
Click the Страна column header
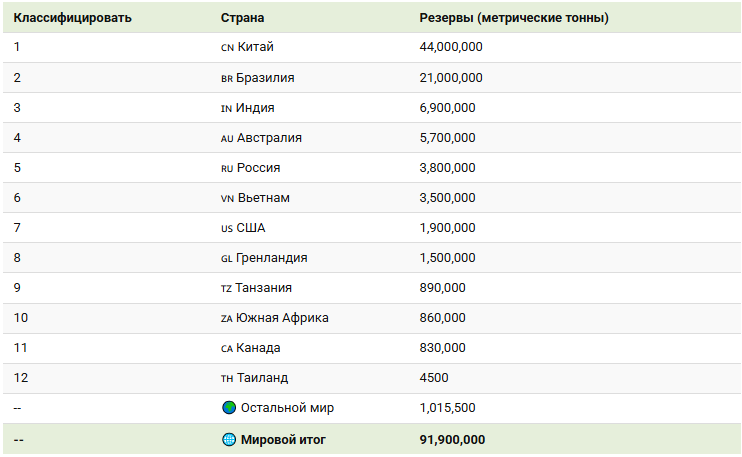[243, 18]
